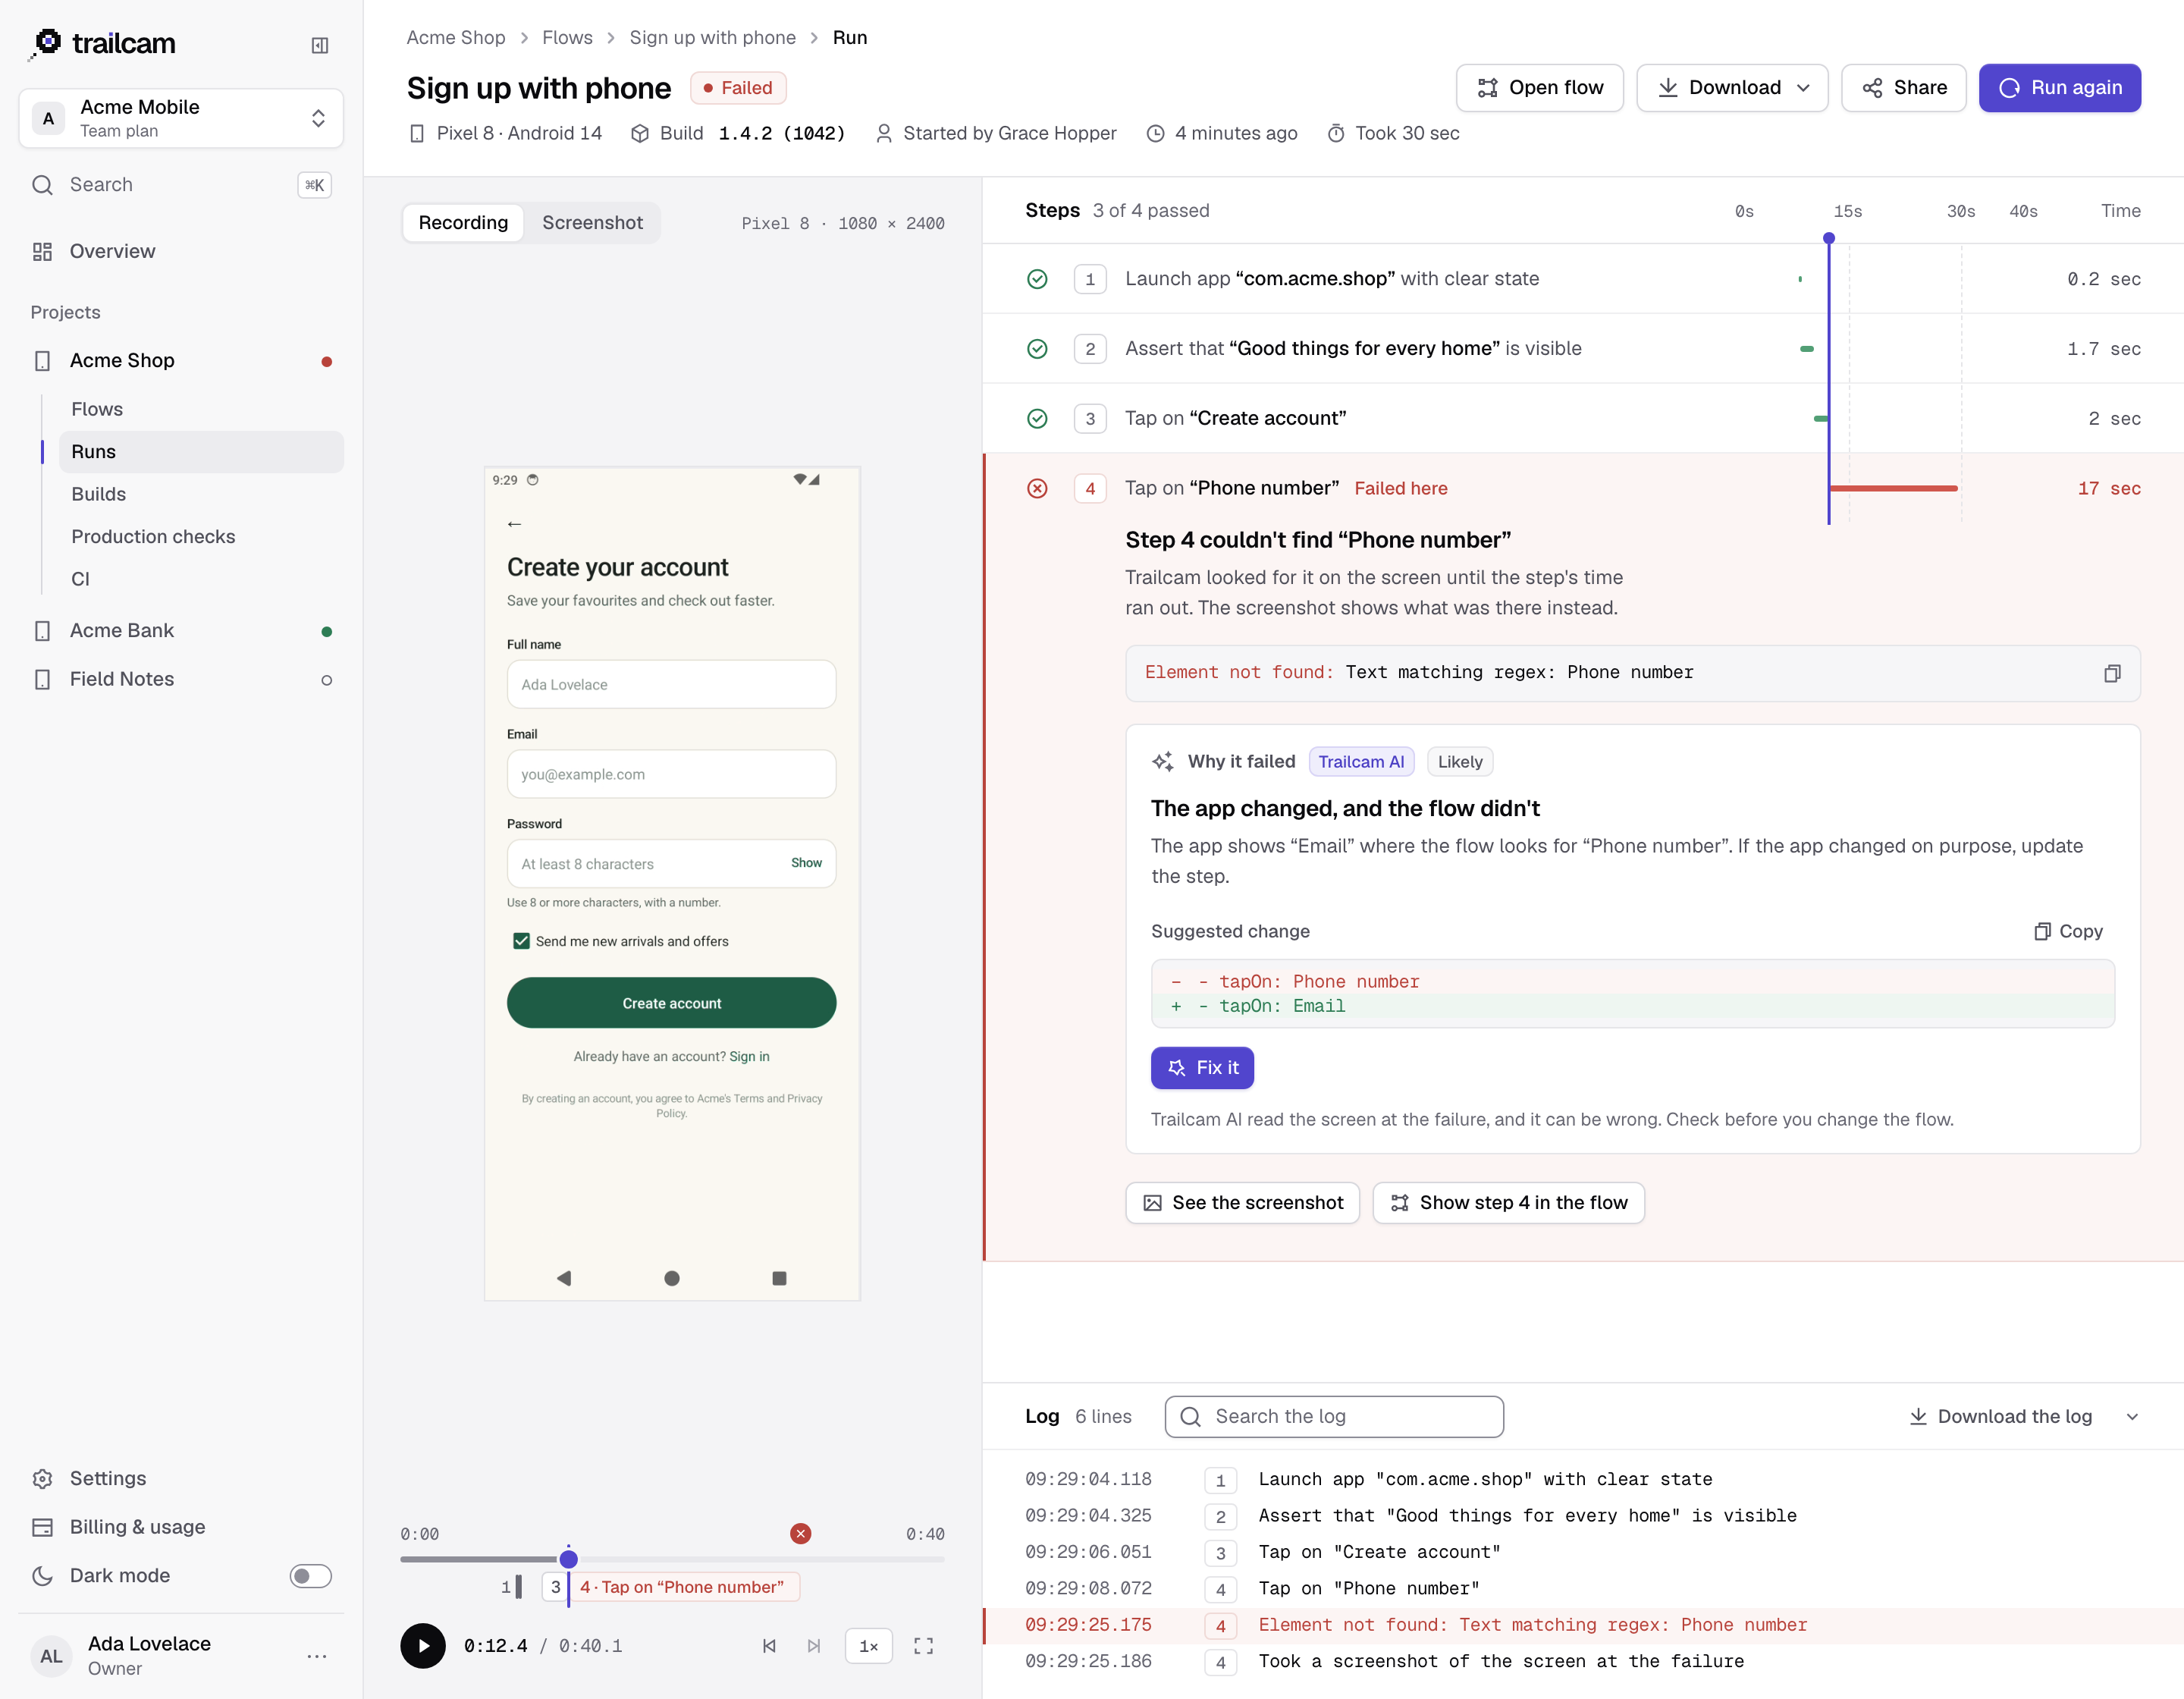Open the user menu next to Ada Lovelace
2184x1699 pixels.
[x=317, y=1656]
